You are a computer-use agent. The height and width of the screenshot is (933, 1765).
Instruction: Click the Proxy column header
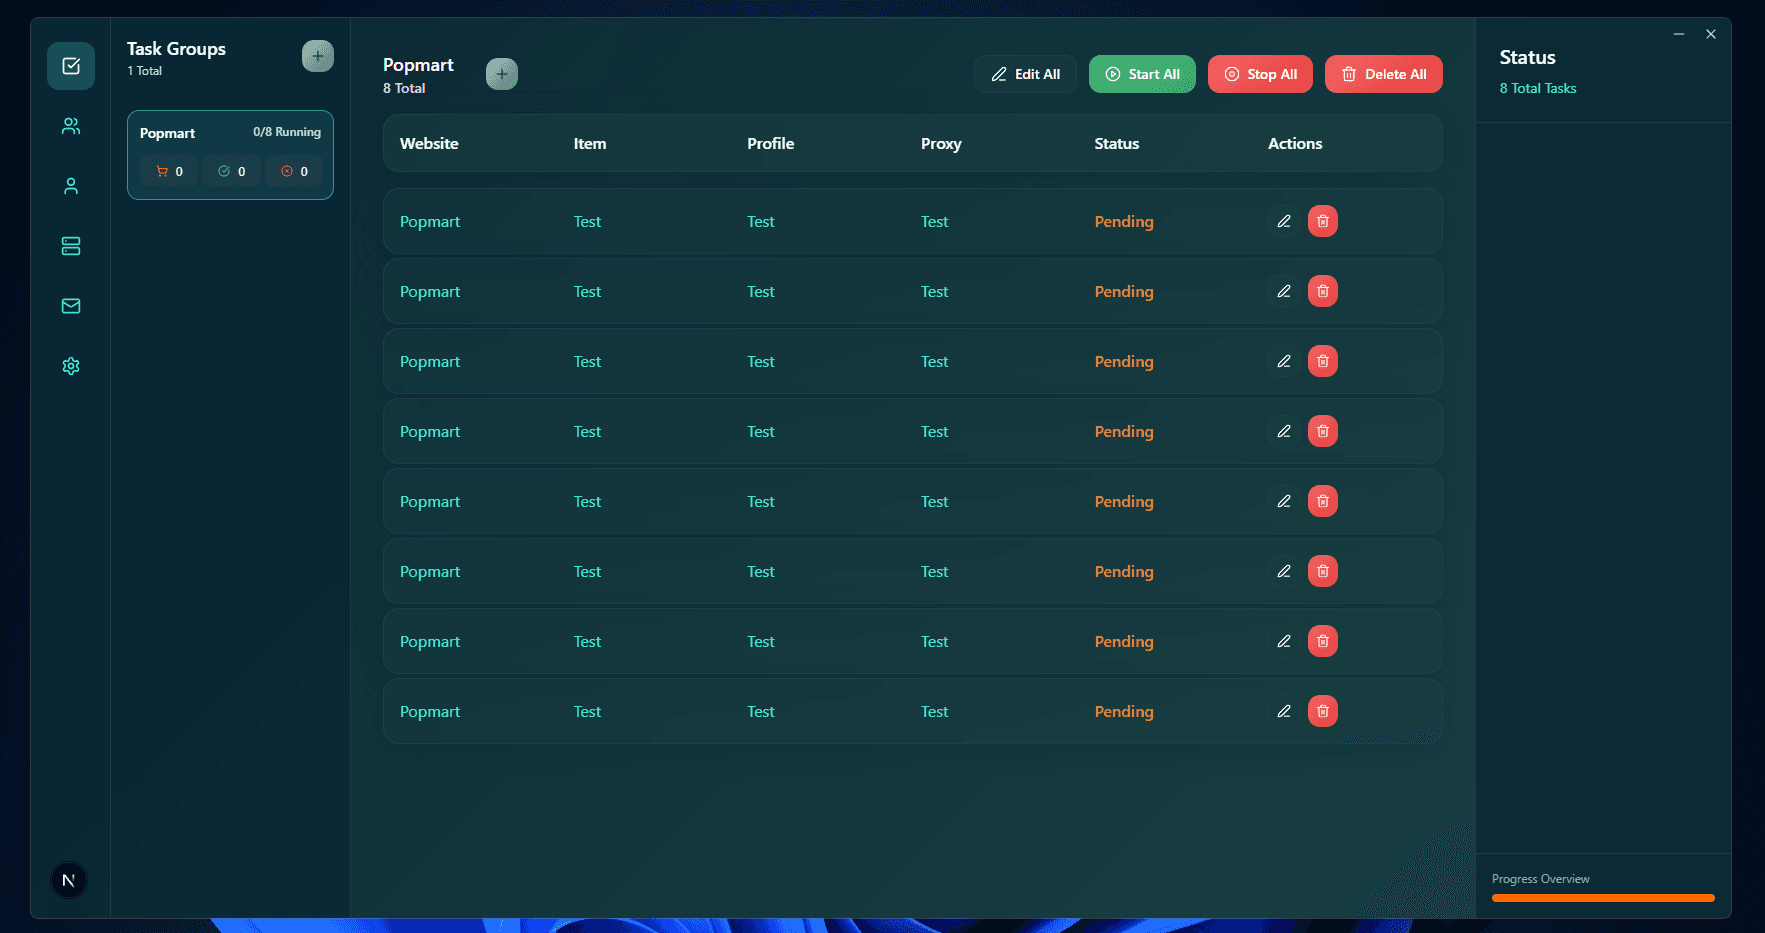941,143
